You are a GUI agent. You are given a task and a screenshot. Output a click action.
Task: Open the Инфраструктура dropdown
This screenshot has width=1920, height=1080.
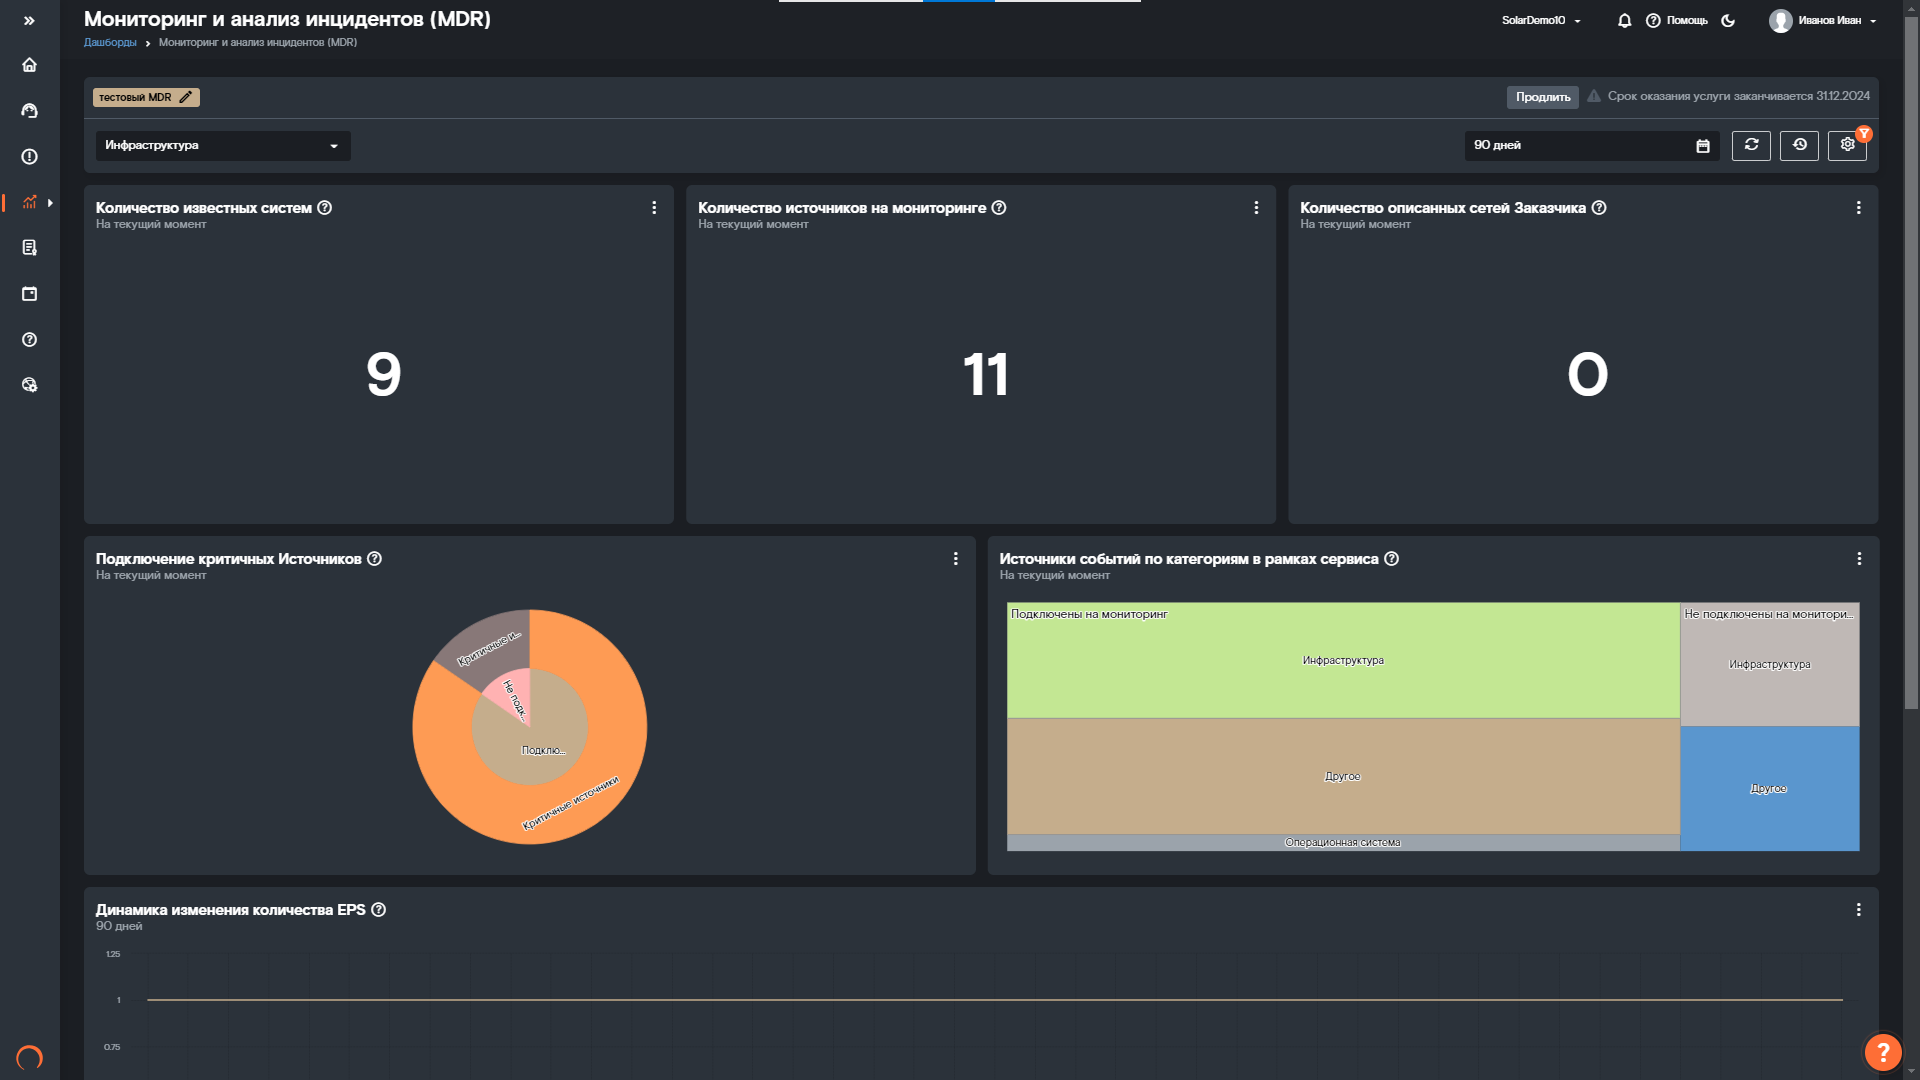pos(222,146)
